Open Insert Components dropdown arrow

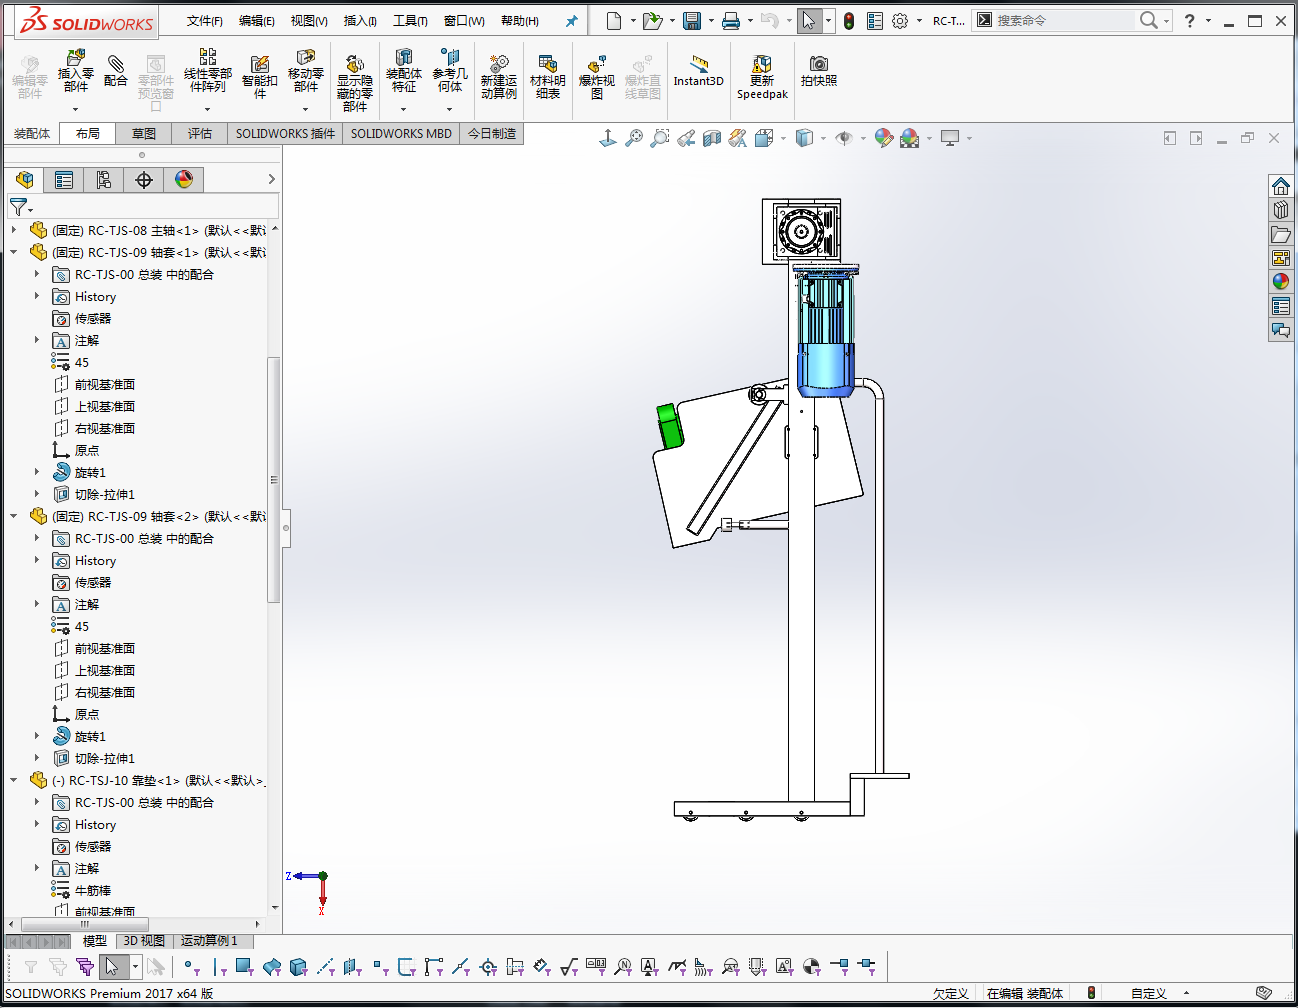point(75,108)
